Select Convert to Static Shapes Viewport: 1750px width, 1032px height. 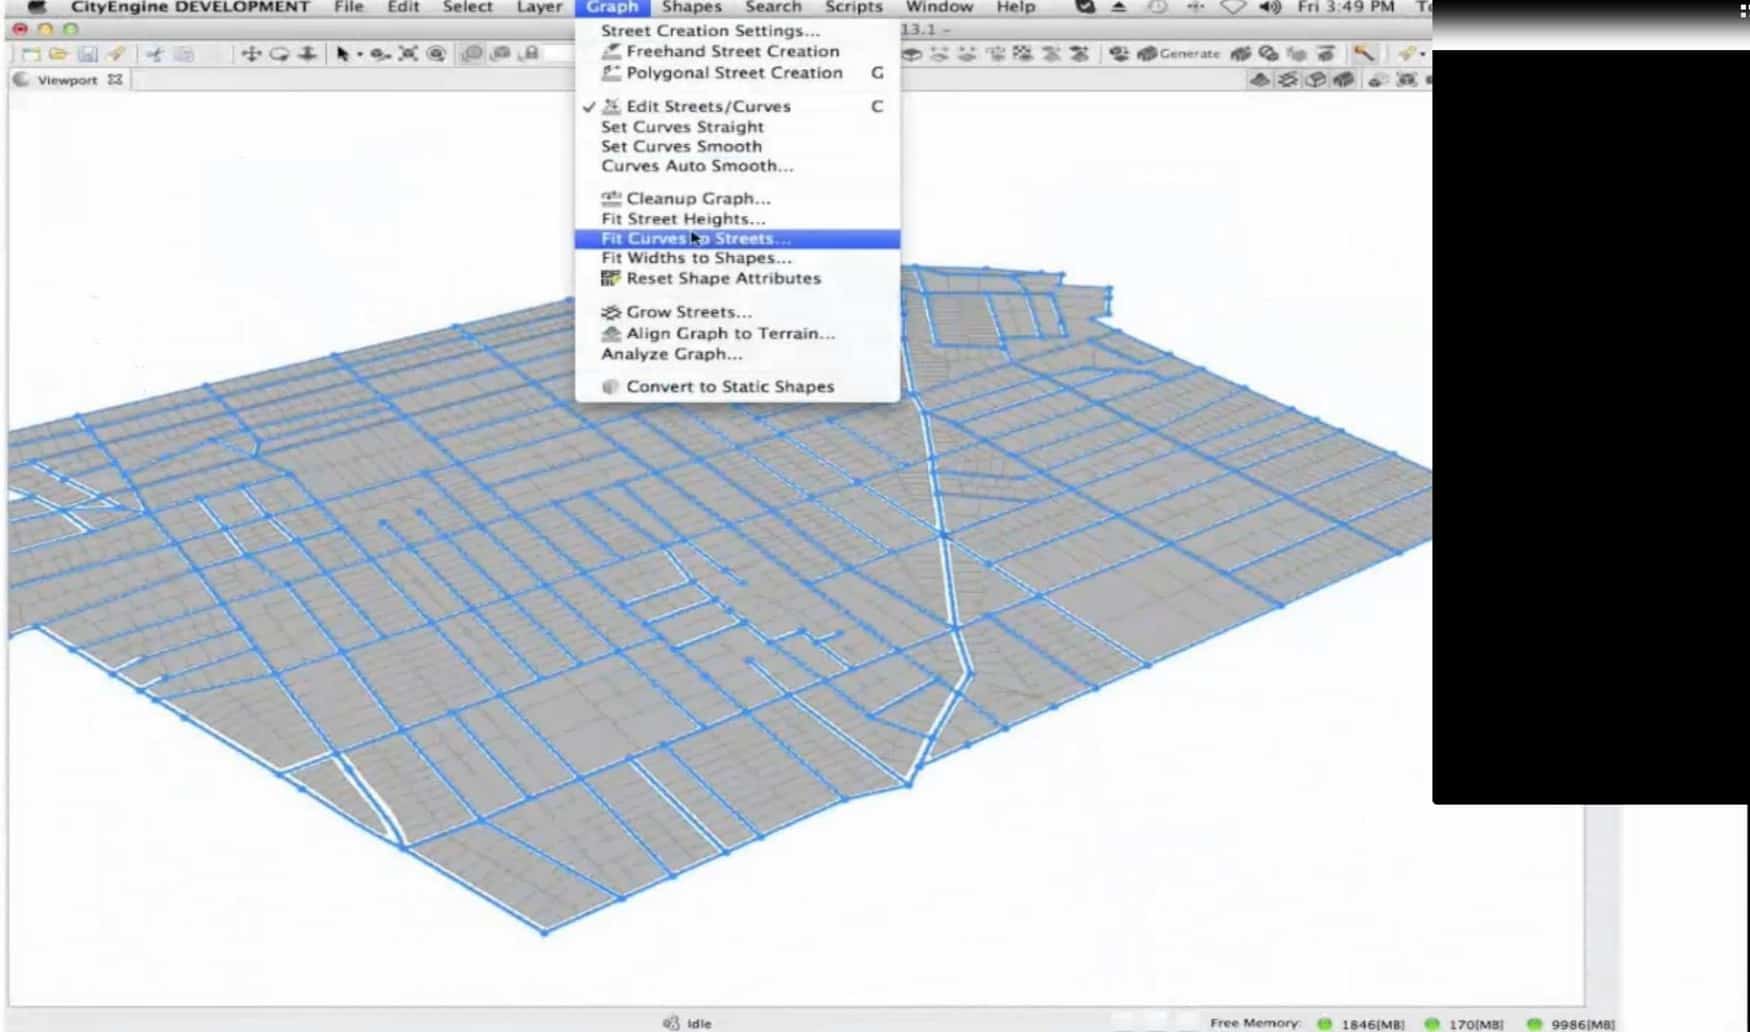tap(729, 387)
